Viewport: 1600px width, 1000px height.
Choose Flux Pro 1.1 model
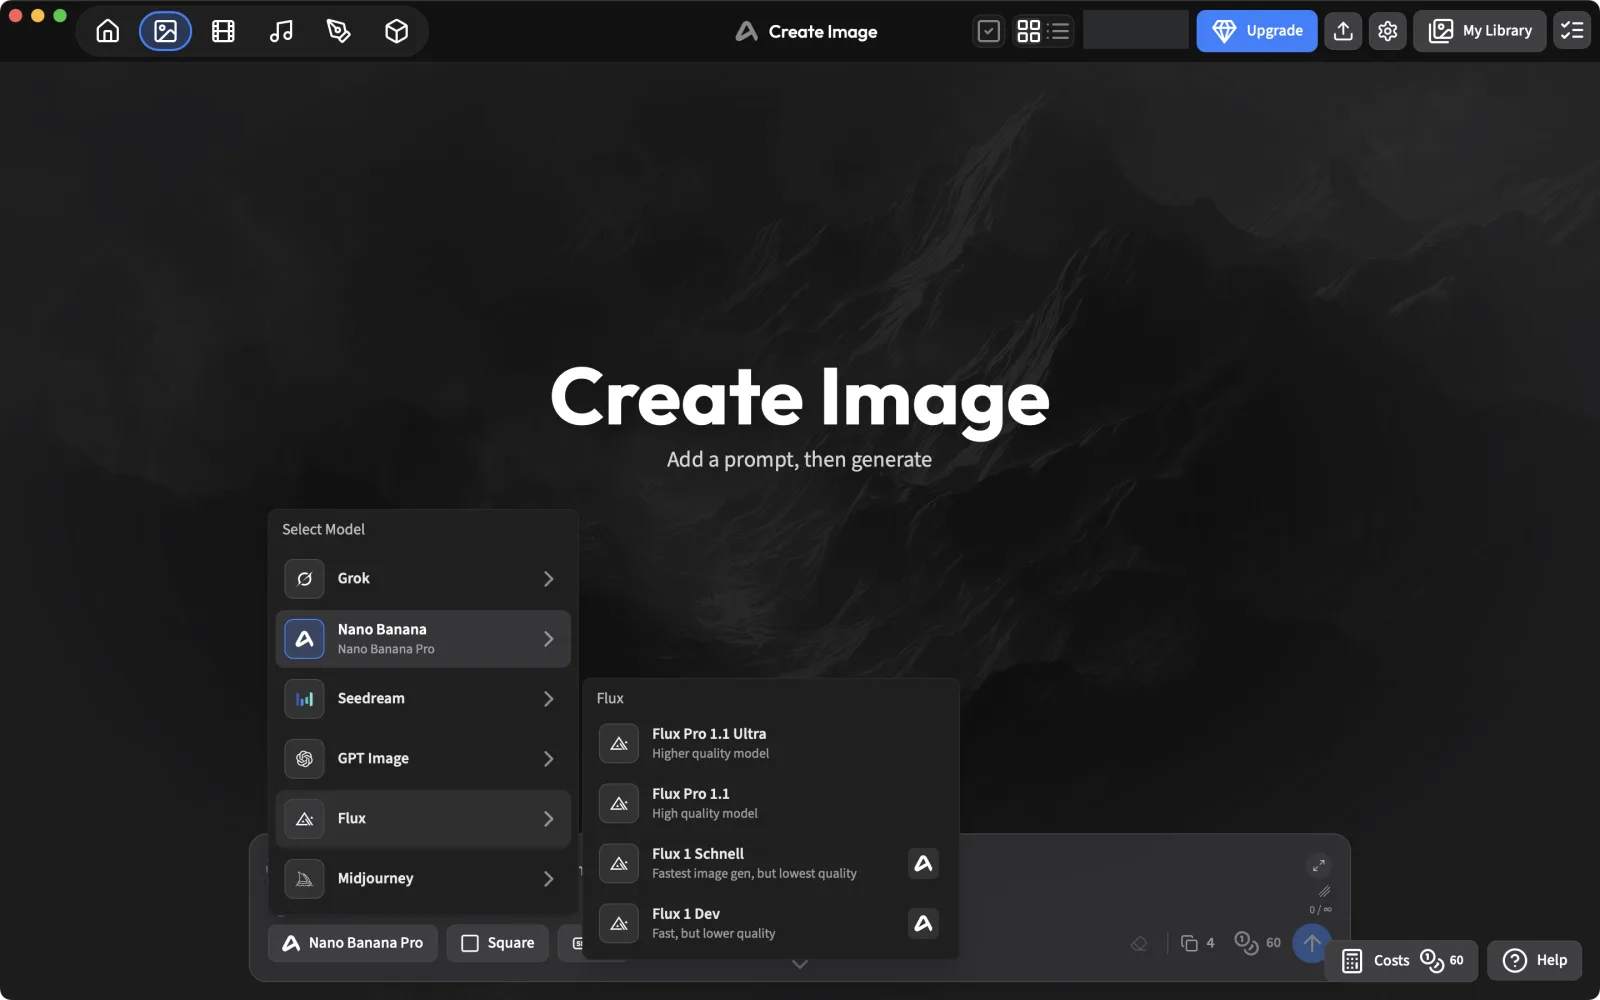pos(770,803)
